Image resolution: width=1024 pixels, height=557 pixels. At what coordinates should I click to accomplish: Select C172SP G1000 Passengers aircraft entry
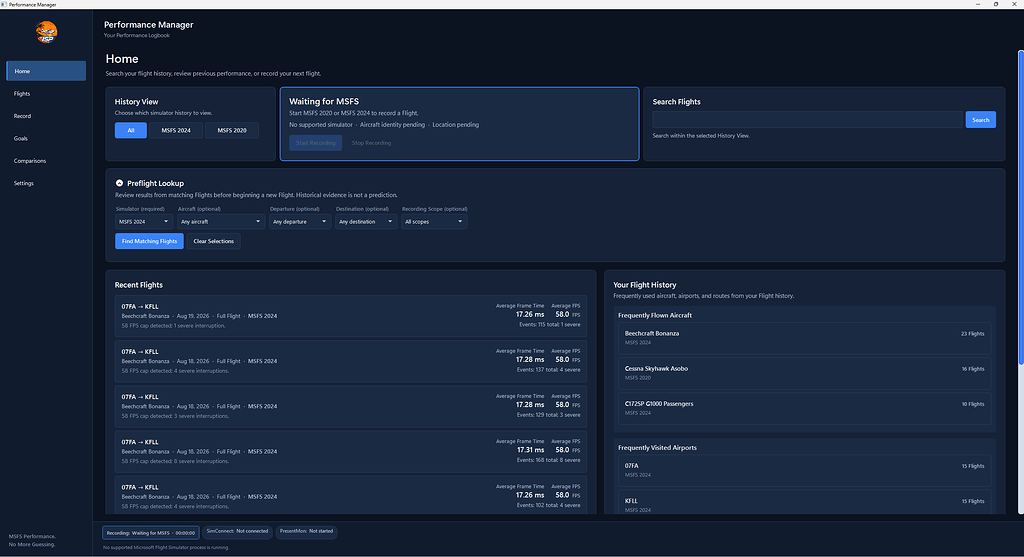[805, 408]
